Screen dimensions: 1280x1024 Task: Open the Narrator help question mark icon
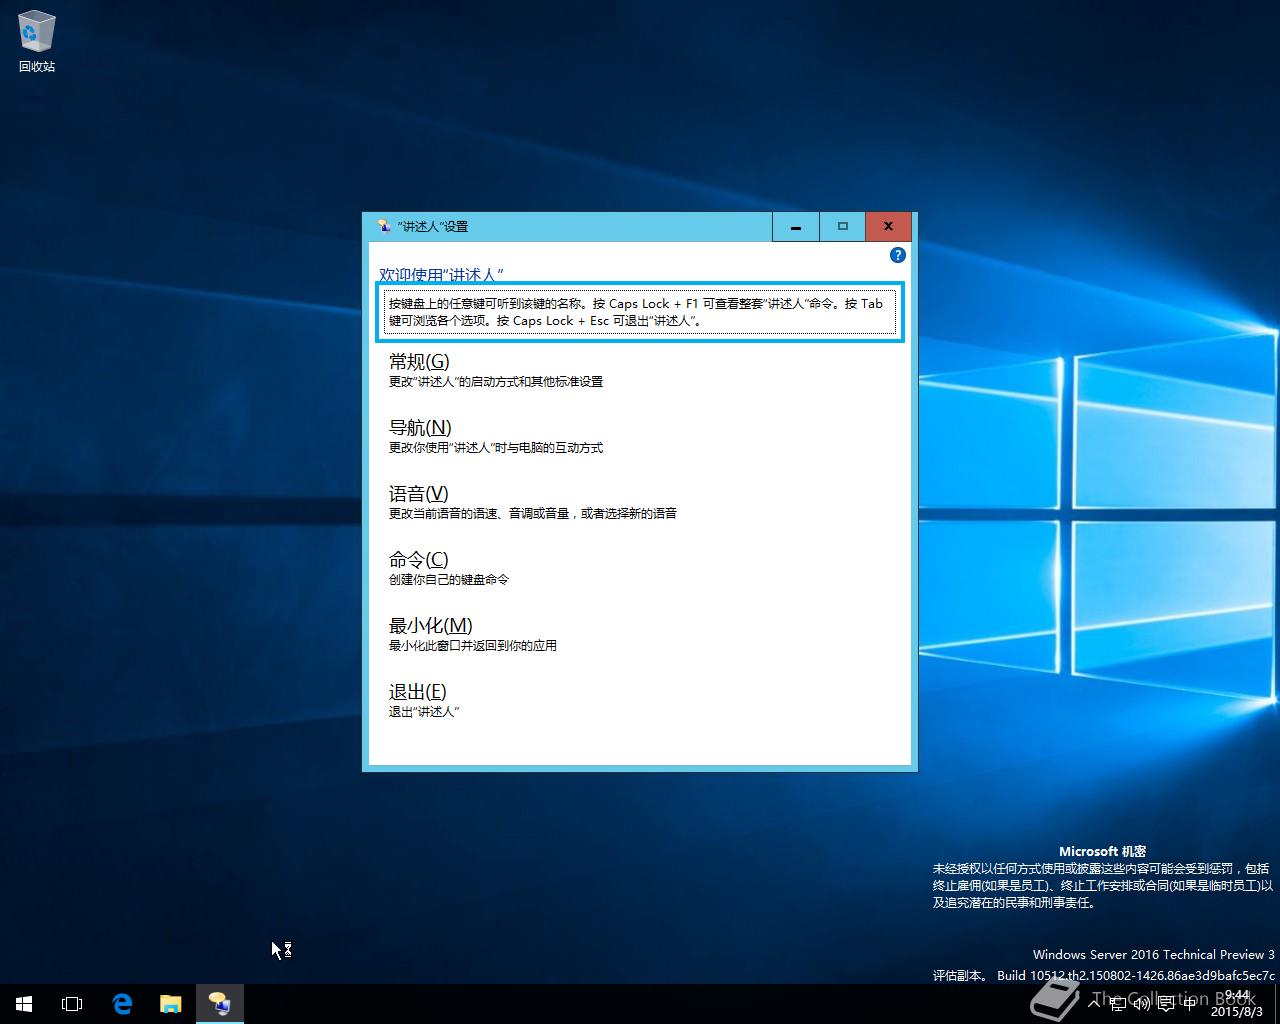click(897, 255)
